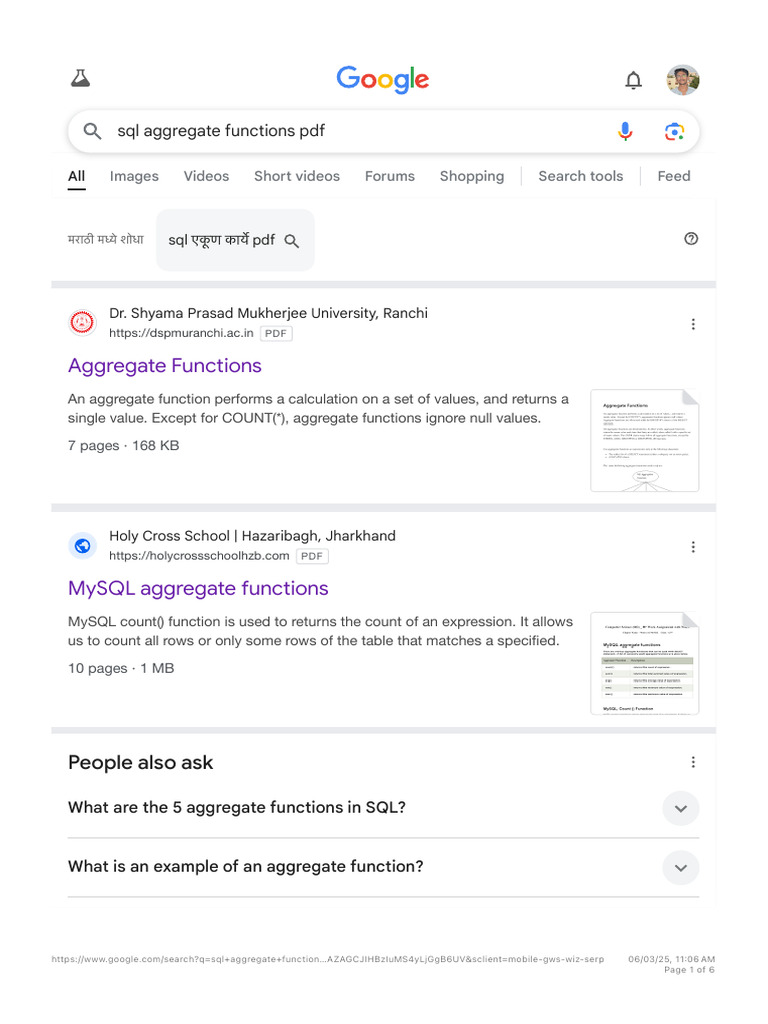Start voice search with microphone icon
The image size is (768, 1024).
625,131
